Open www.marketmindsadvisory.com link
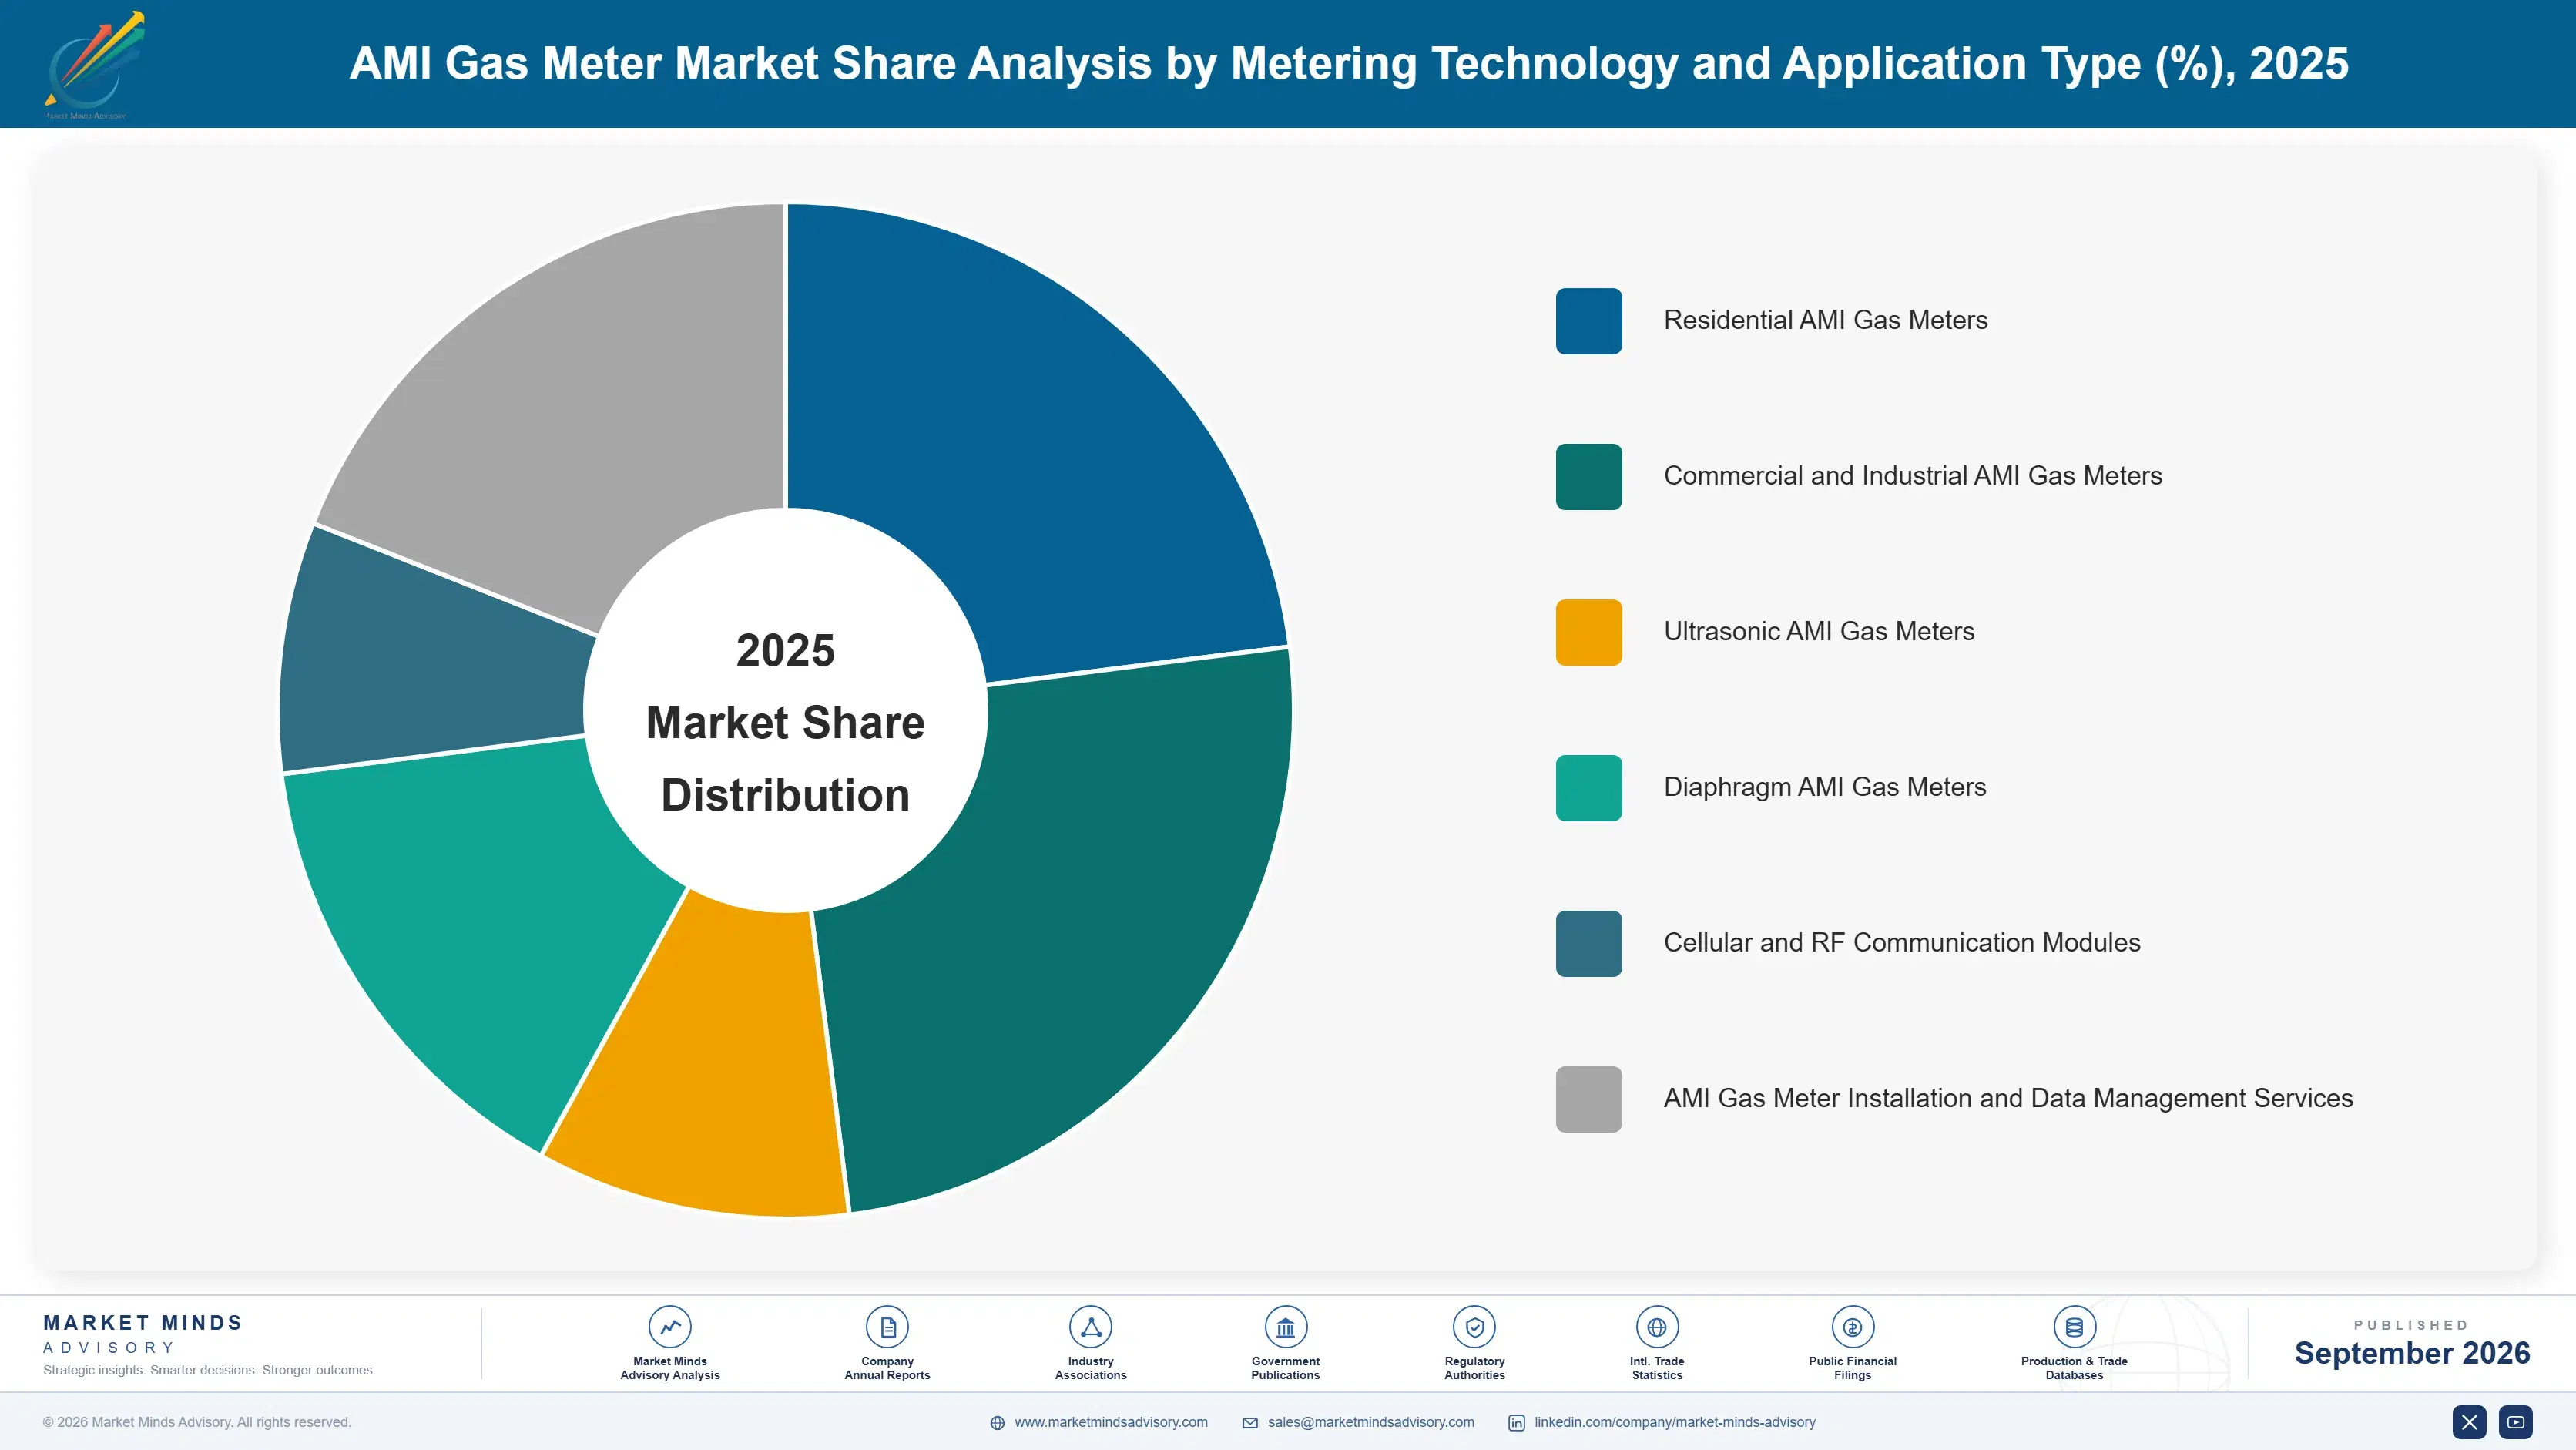Screen dimensions: 2576x1450 pyautogui.click(x=1111, y=1422)
